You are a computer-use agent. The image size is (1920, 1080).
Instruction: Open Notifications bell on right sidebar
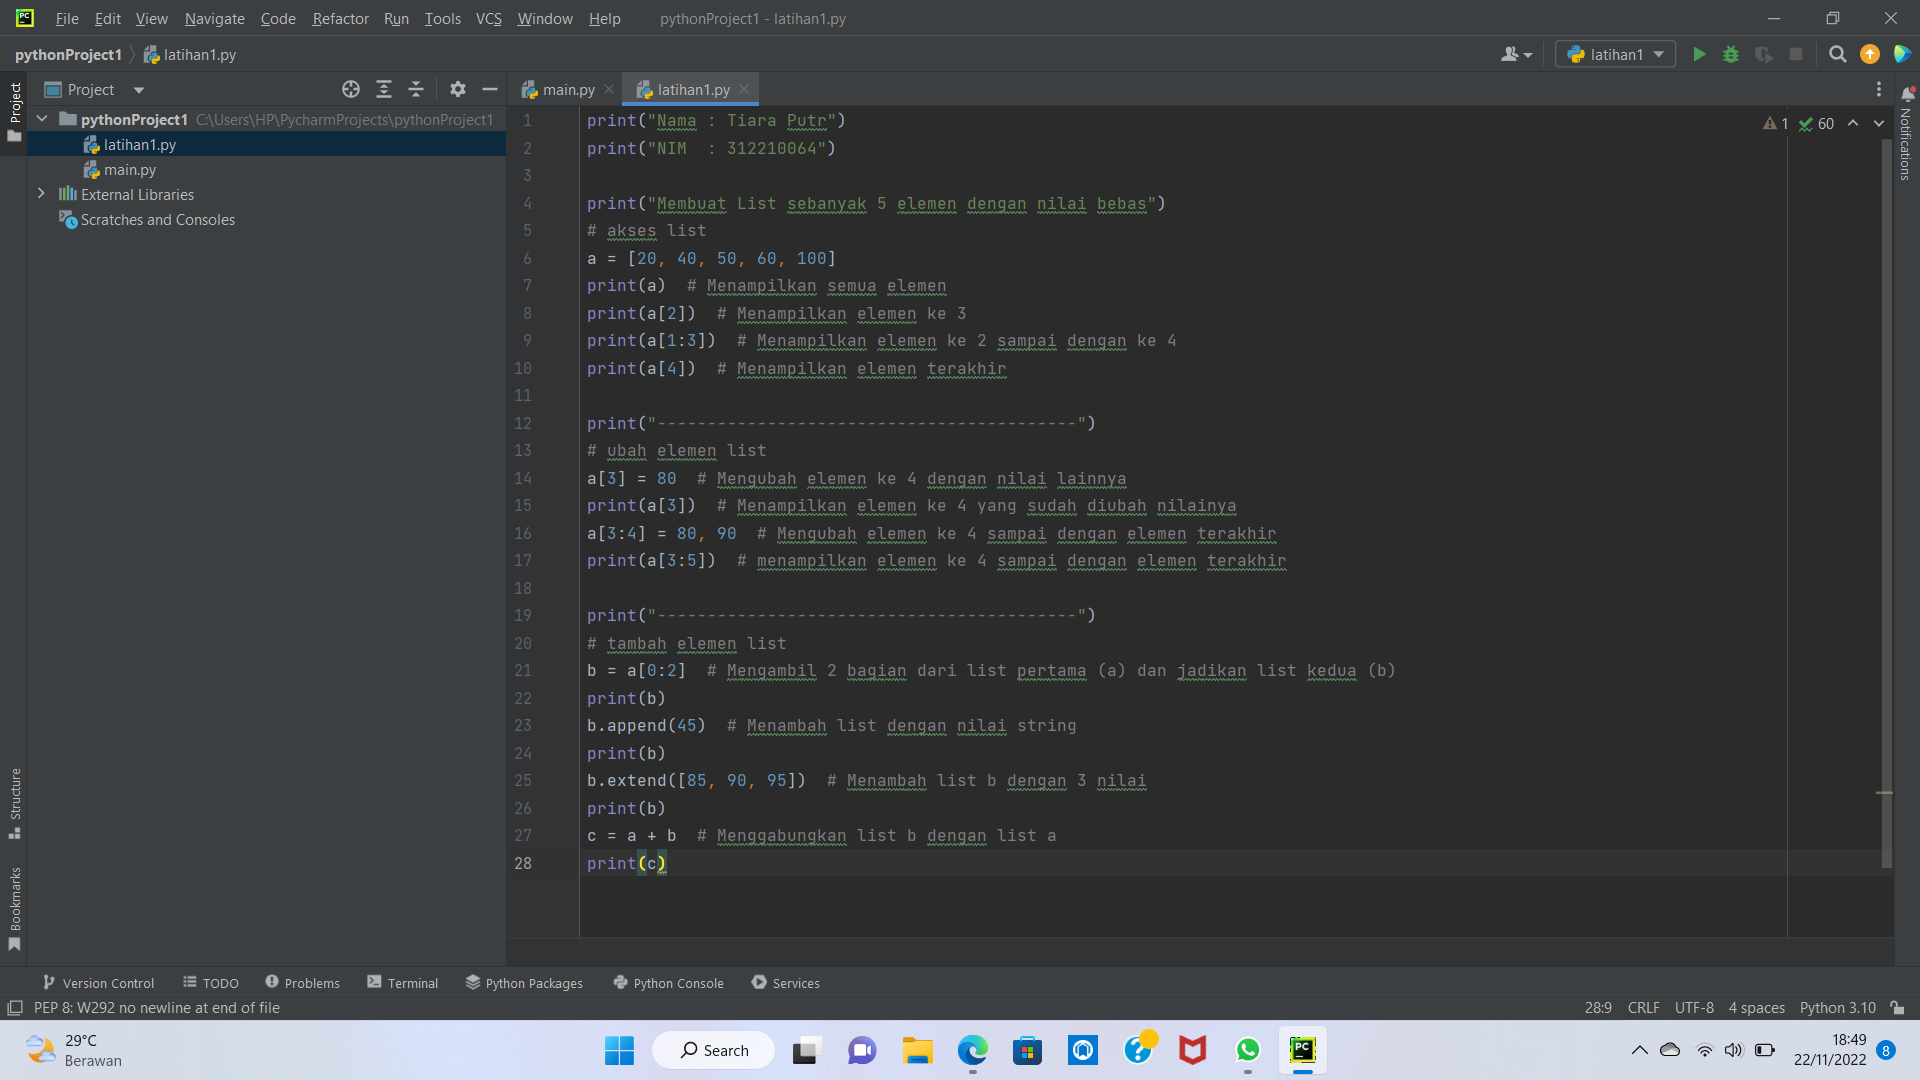(x=1907, y=94)
